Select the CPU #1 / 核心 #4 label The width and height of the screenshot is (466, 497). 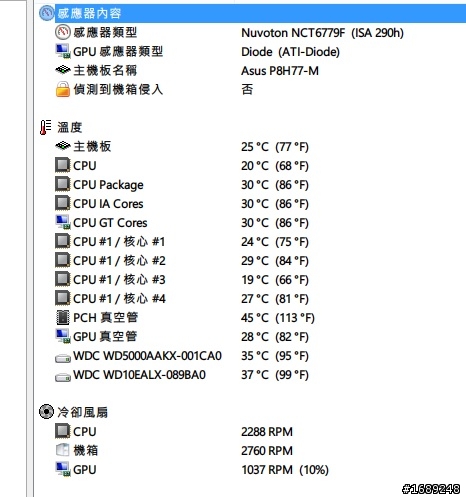pyautogui.click(x=119, y=299)
